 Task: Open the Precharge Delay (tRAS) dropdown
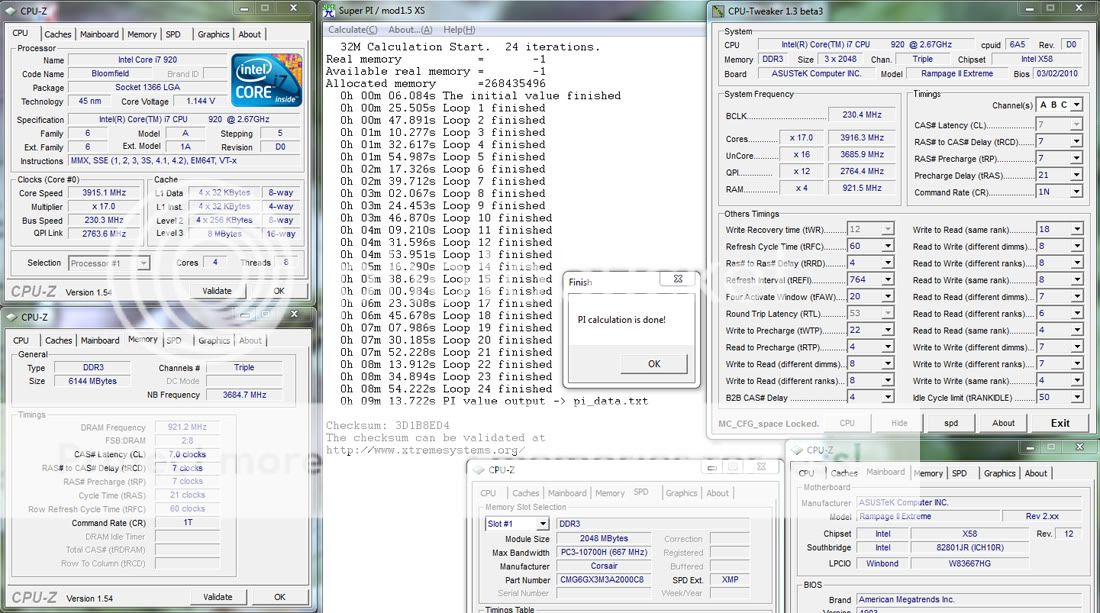(x=1076, y=175)
